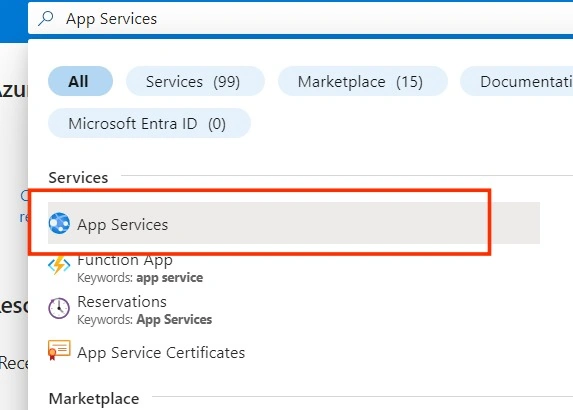The image size is (573, 410).
Task: Filter results by Marketplace (15)
Action: [363, 81]
